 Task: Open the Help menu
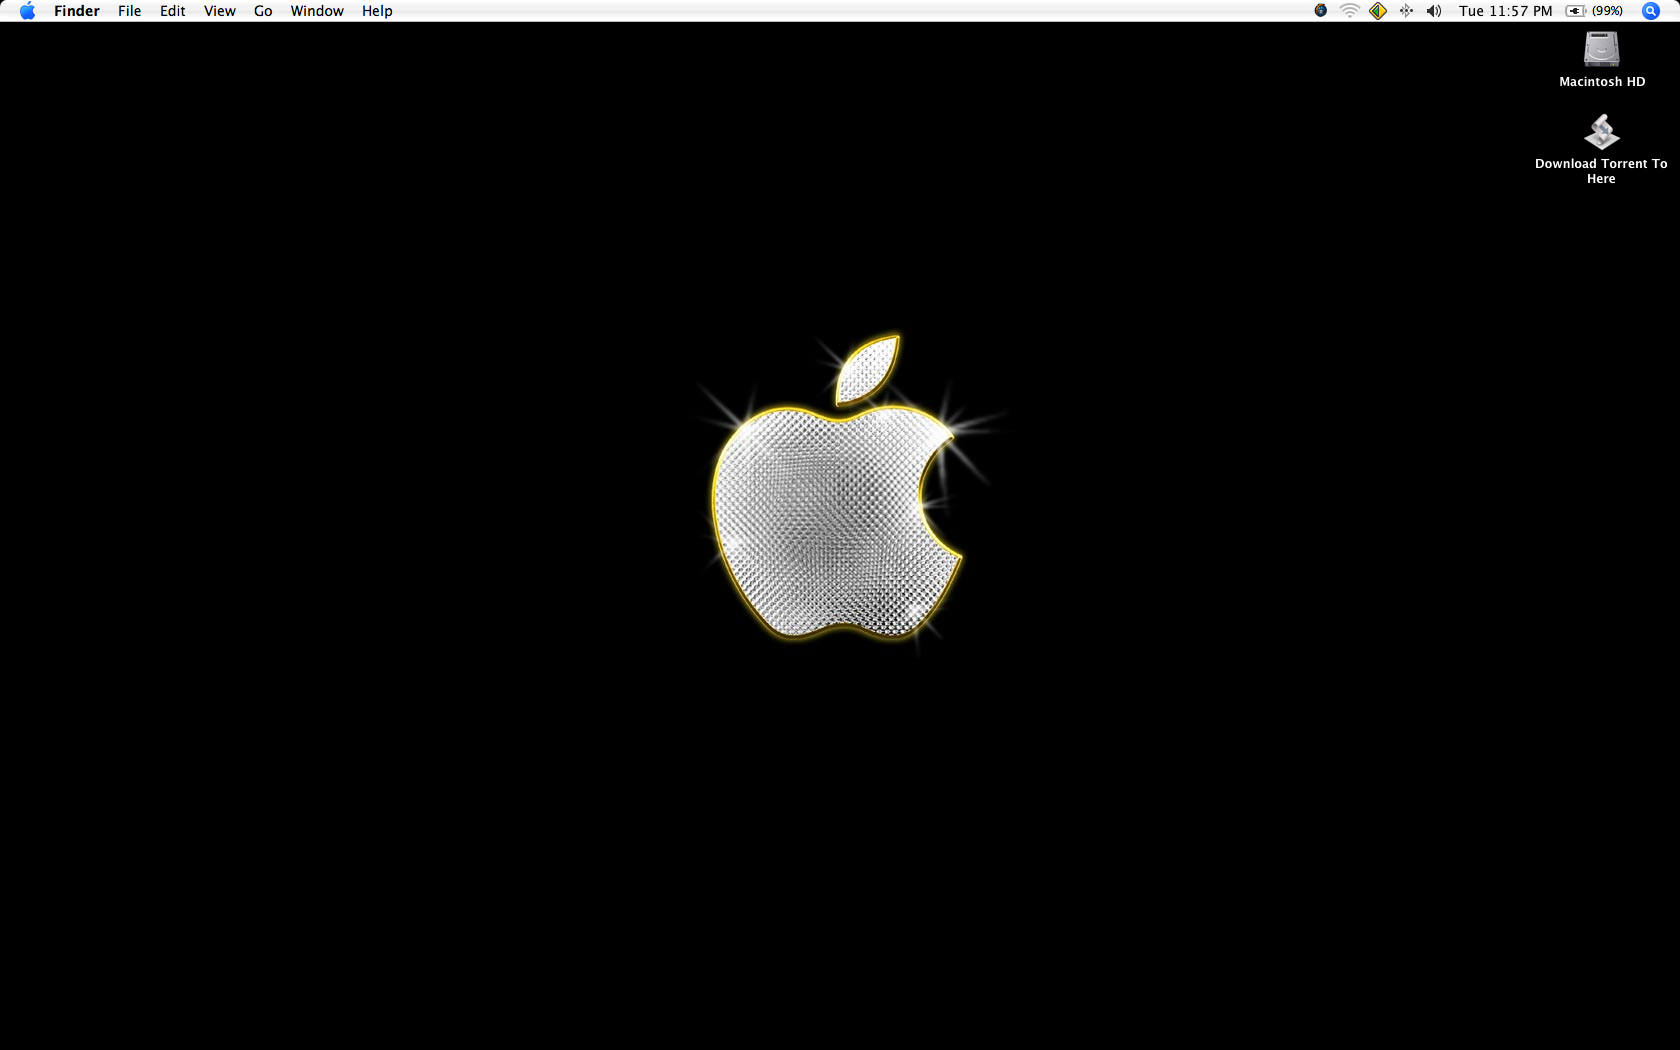(x=377, y=10)
